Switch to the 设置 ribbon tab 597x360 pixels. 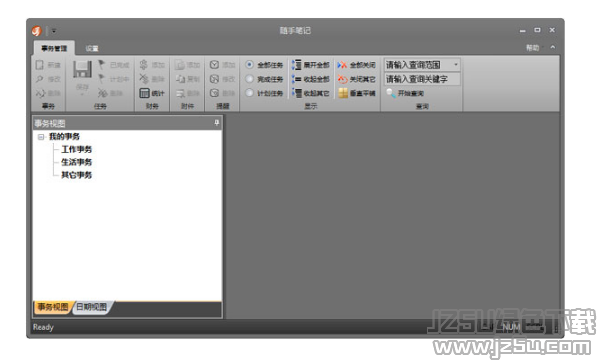coord(92,48)
